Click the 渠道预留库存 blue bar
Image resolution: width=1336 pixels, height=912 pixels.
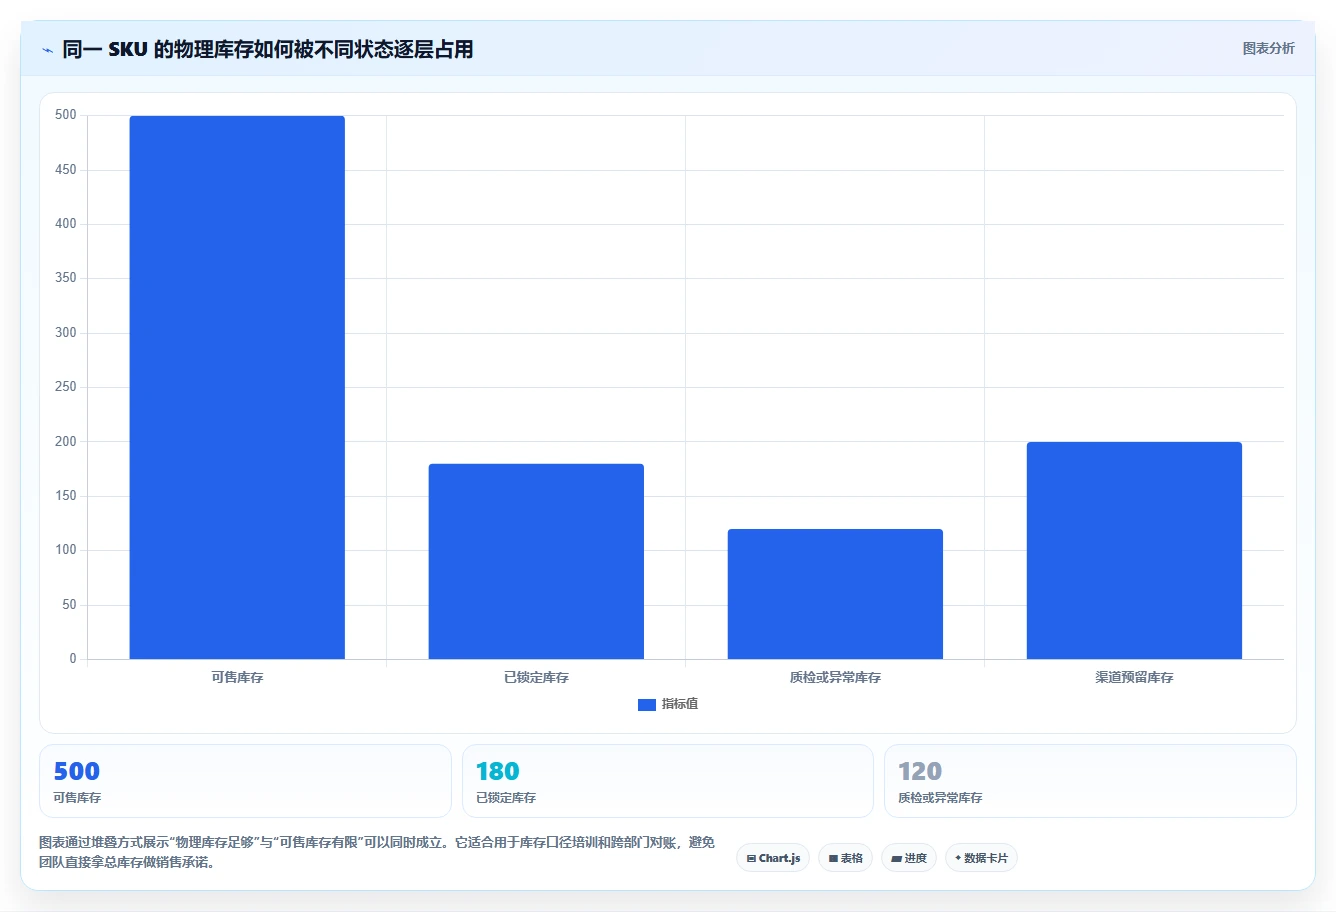click(x=1134, y=550)
